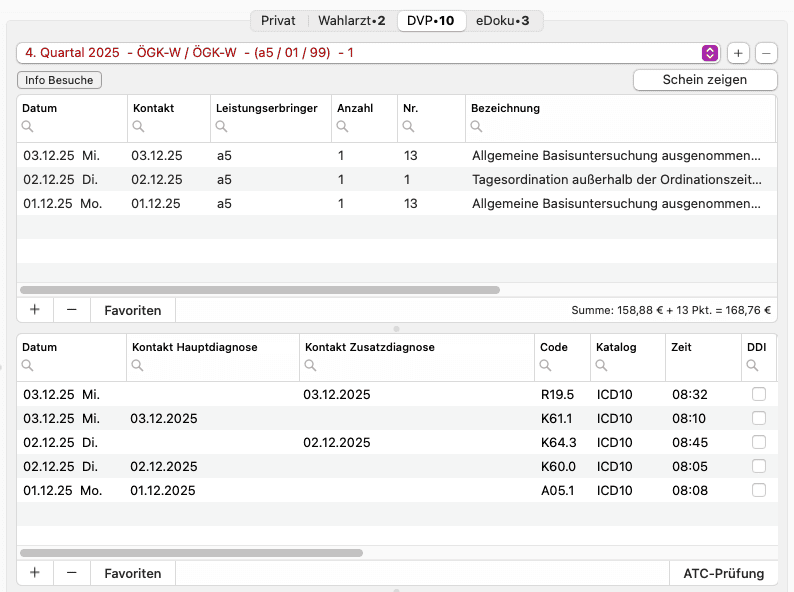Select the 01.12.25 Allgemeine Basisuntersuchung row
The image size is (794, 592).
[397, 203]
